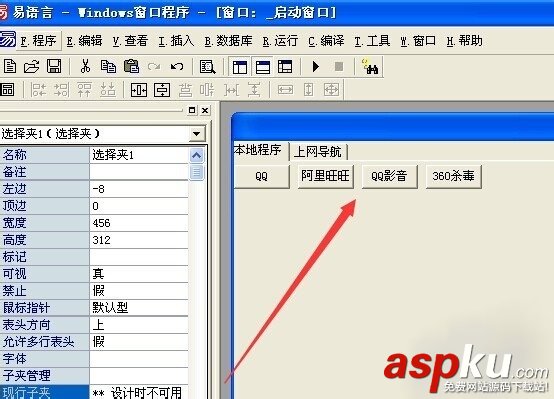Click the Make same height icon
This screenshot has width=554, height=399.
[x=308, y=90]
